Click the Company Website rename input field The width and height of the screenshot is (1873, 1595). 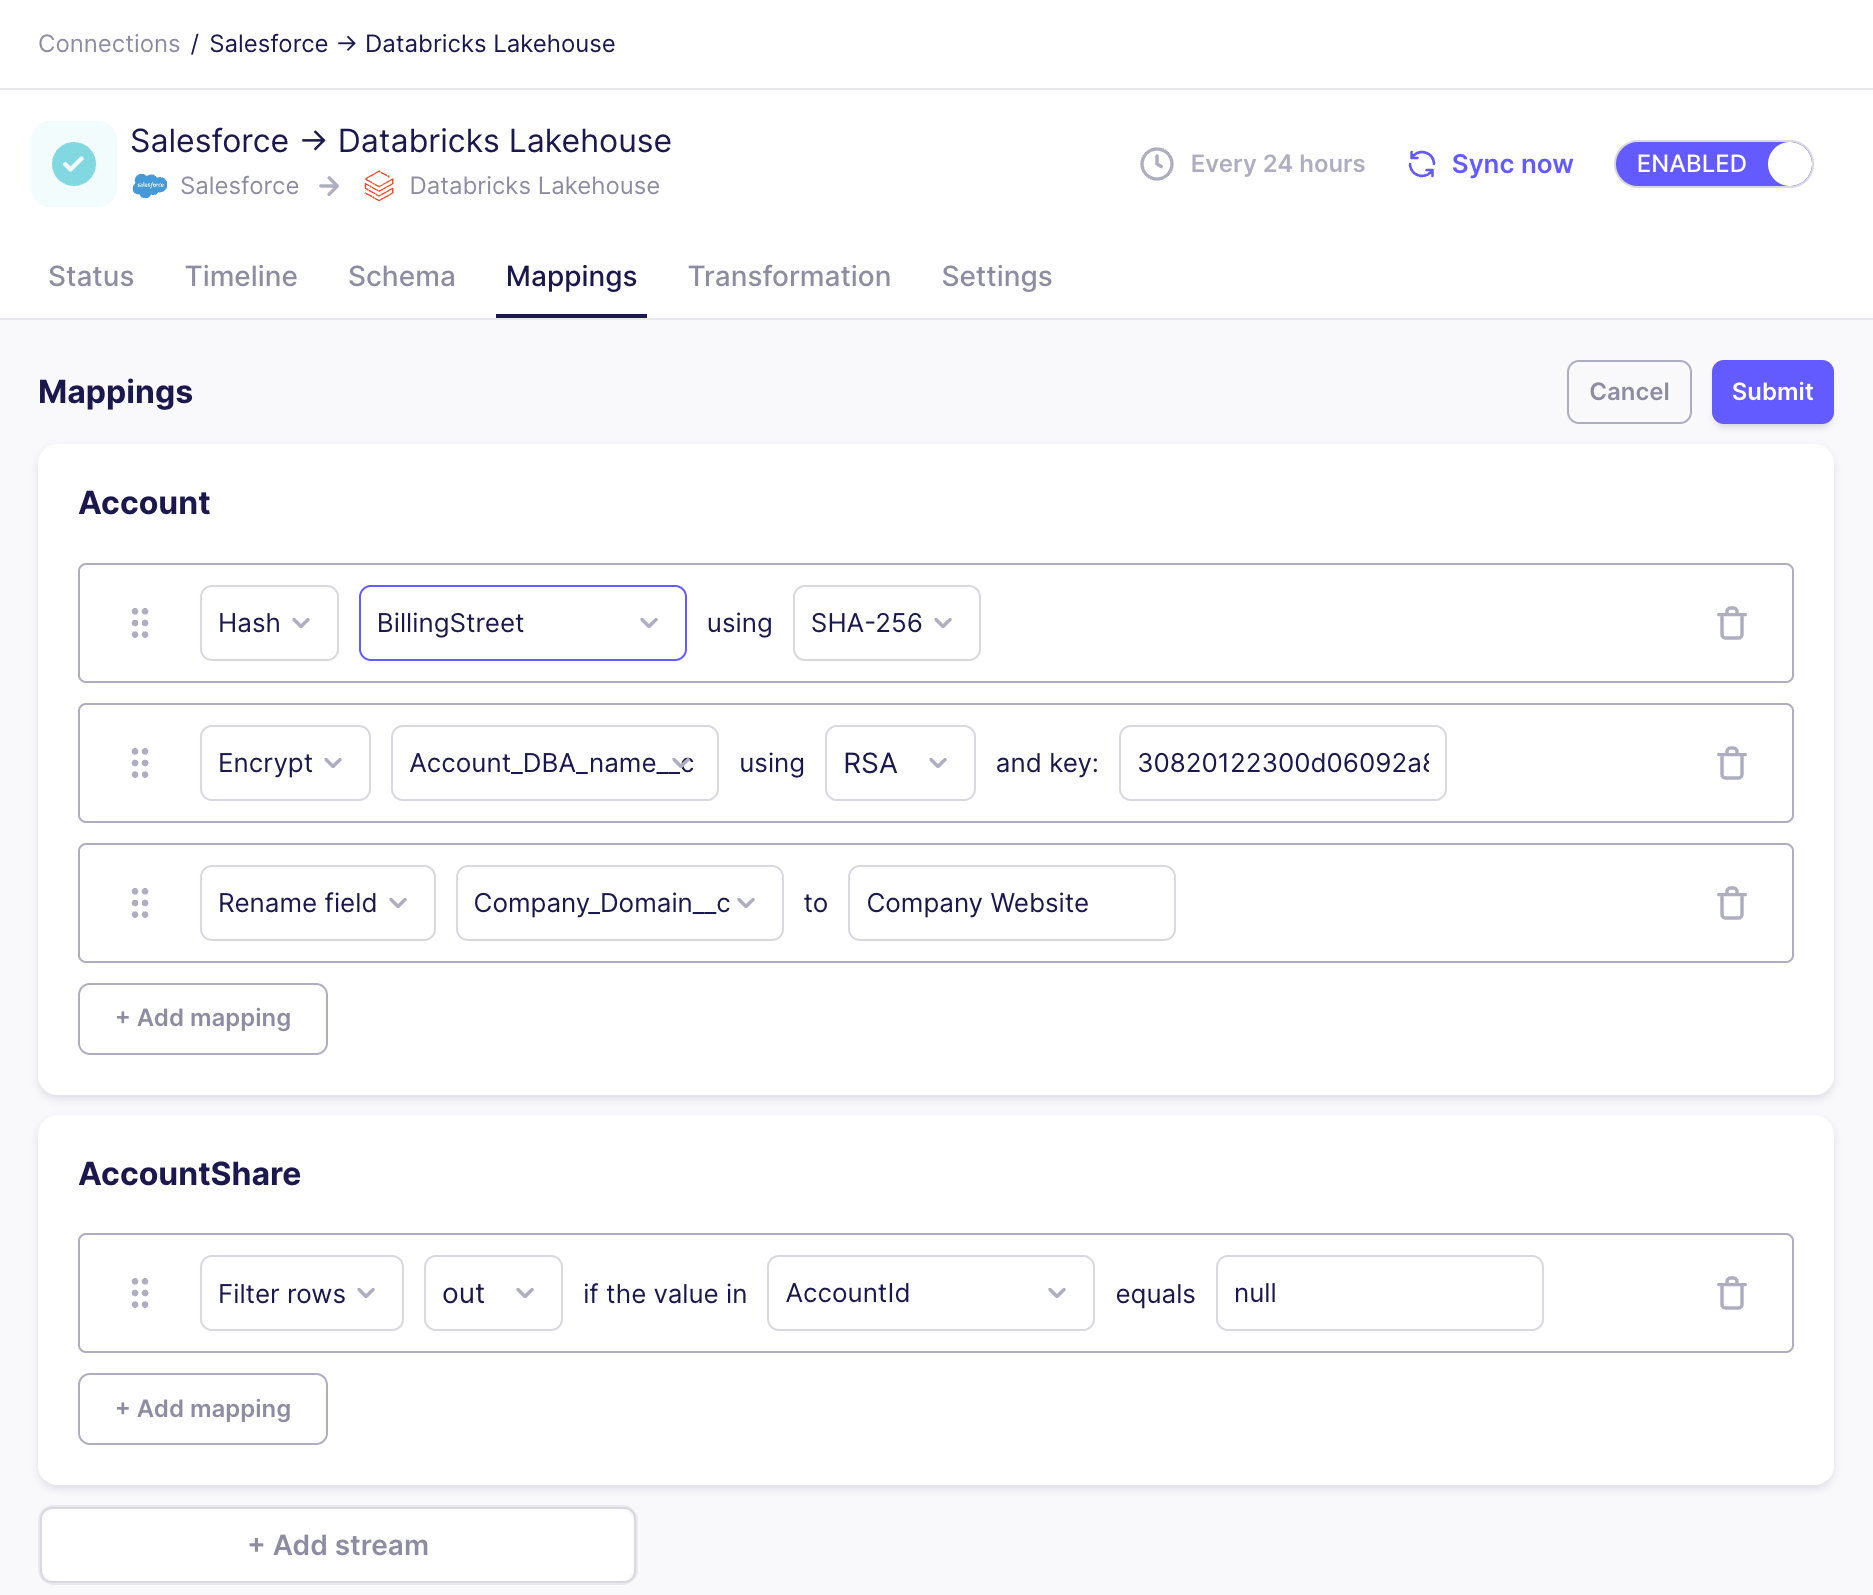(x=1010, y=903)
